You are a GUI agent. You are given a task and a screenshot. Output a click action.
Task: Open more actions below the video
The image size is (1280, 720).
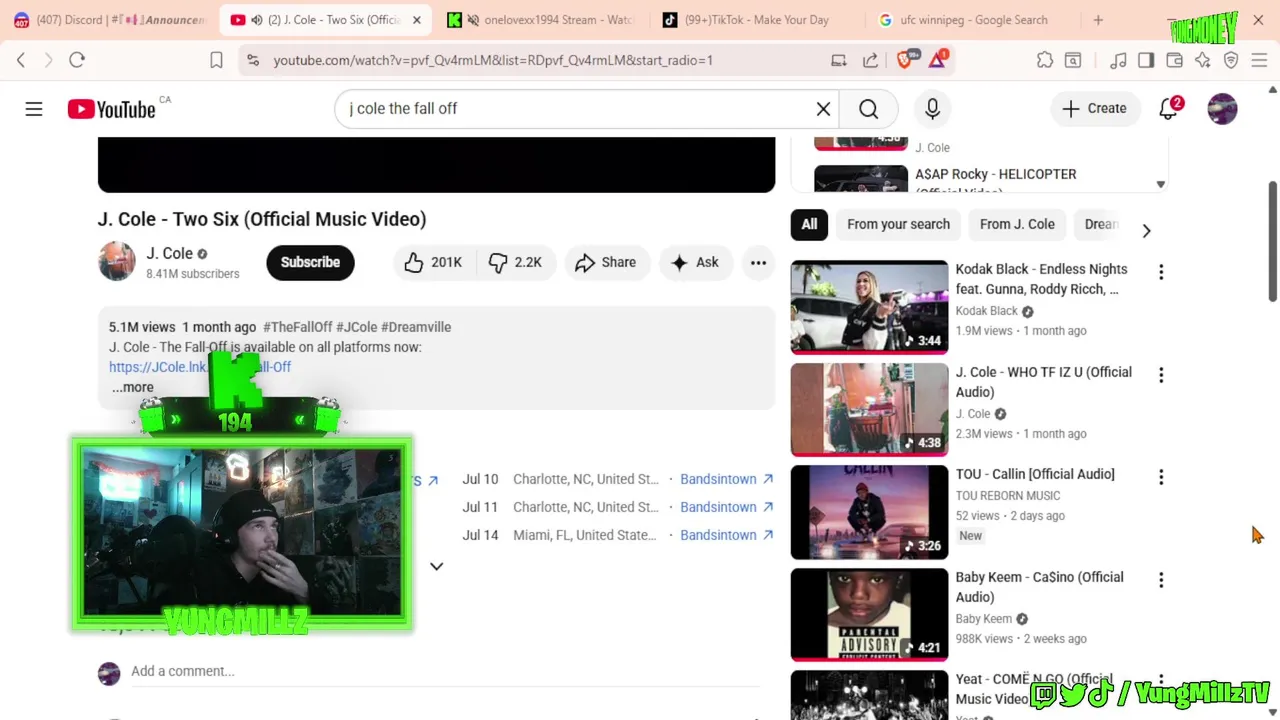758,262
